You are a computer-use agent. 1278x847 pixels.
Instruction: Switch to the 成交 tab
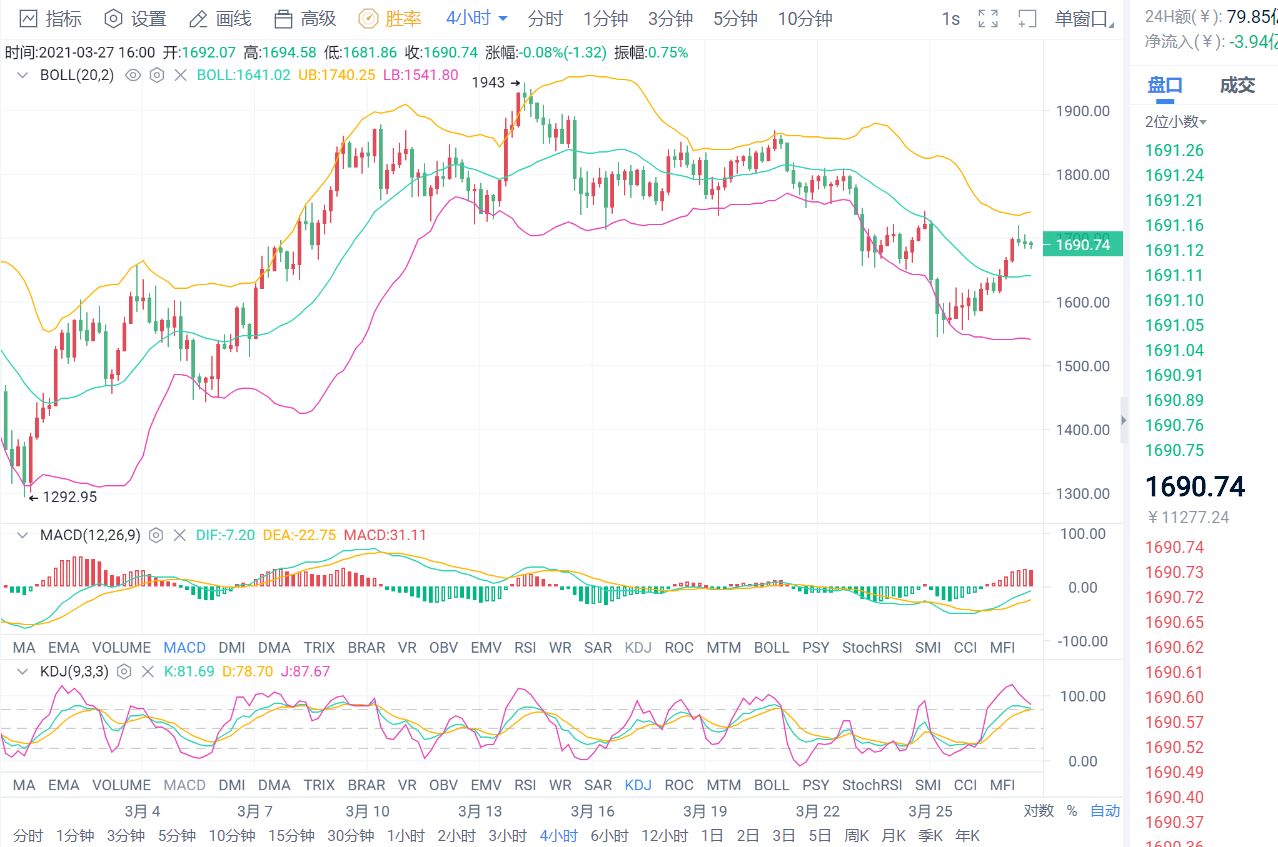coord(1238,85)
